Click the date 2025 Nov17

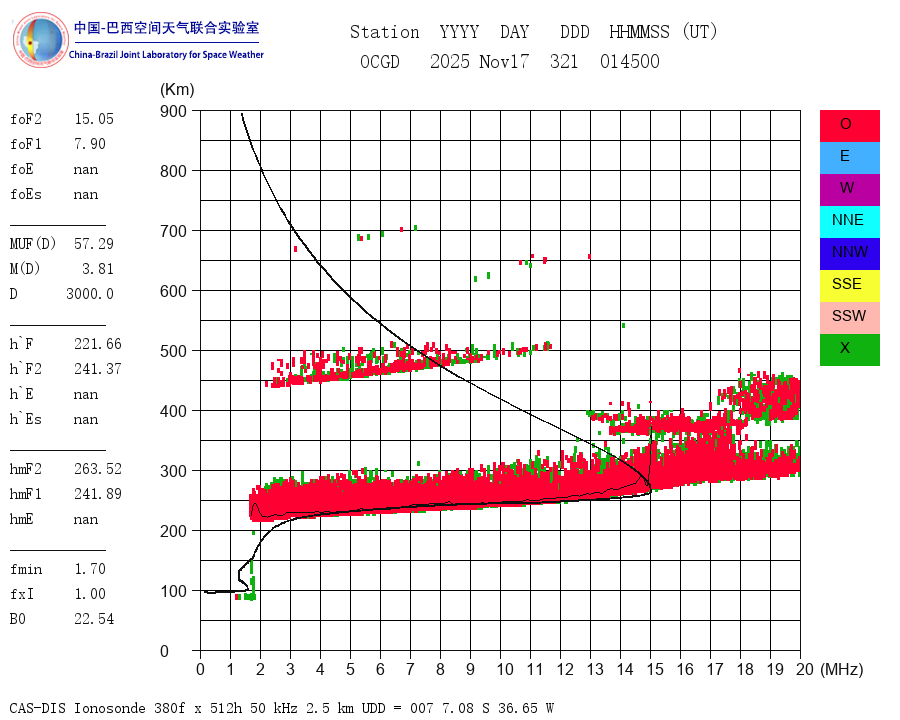pyautogui.click(x=480, y=61)
